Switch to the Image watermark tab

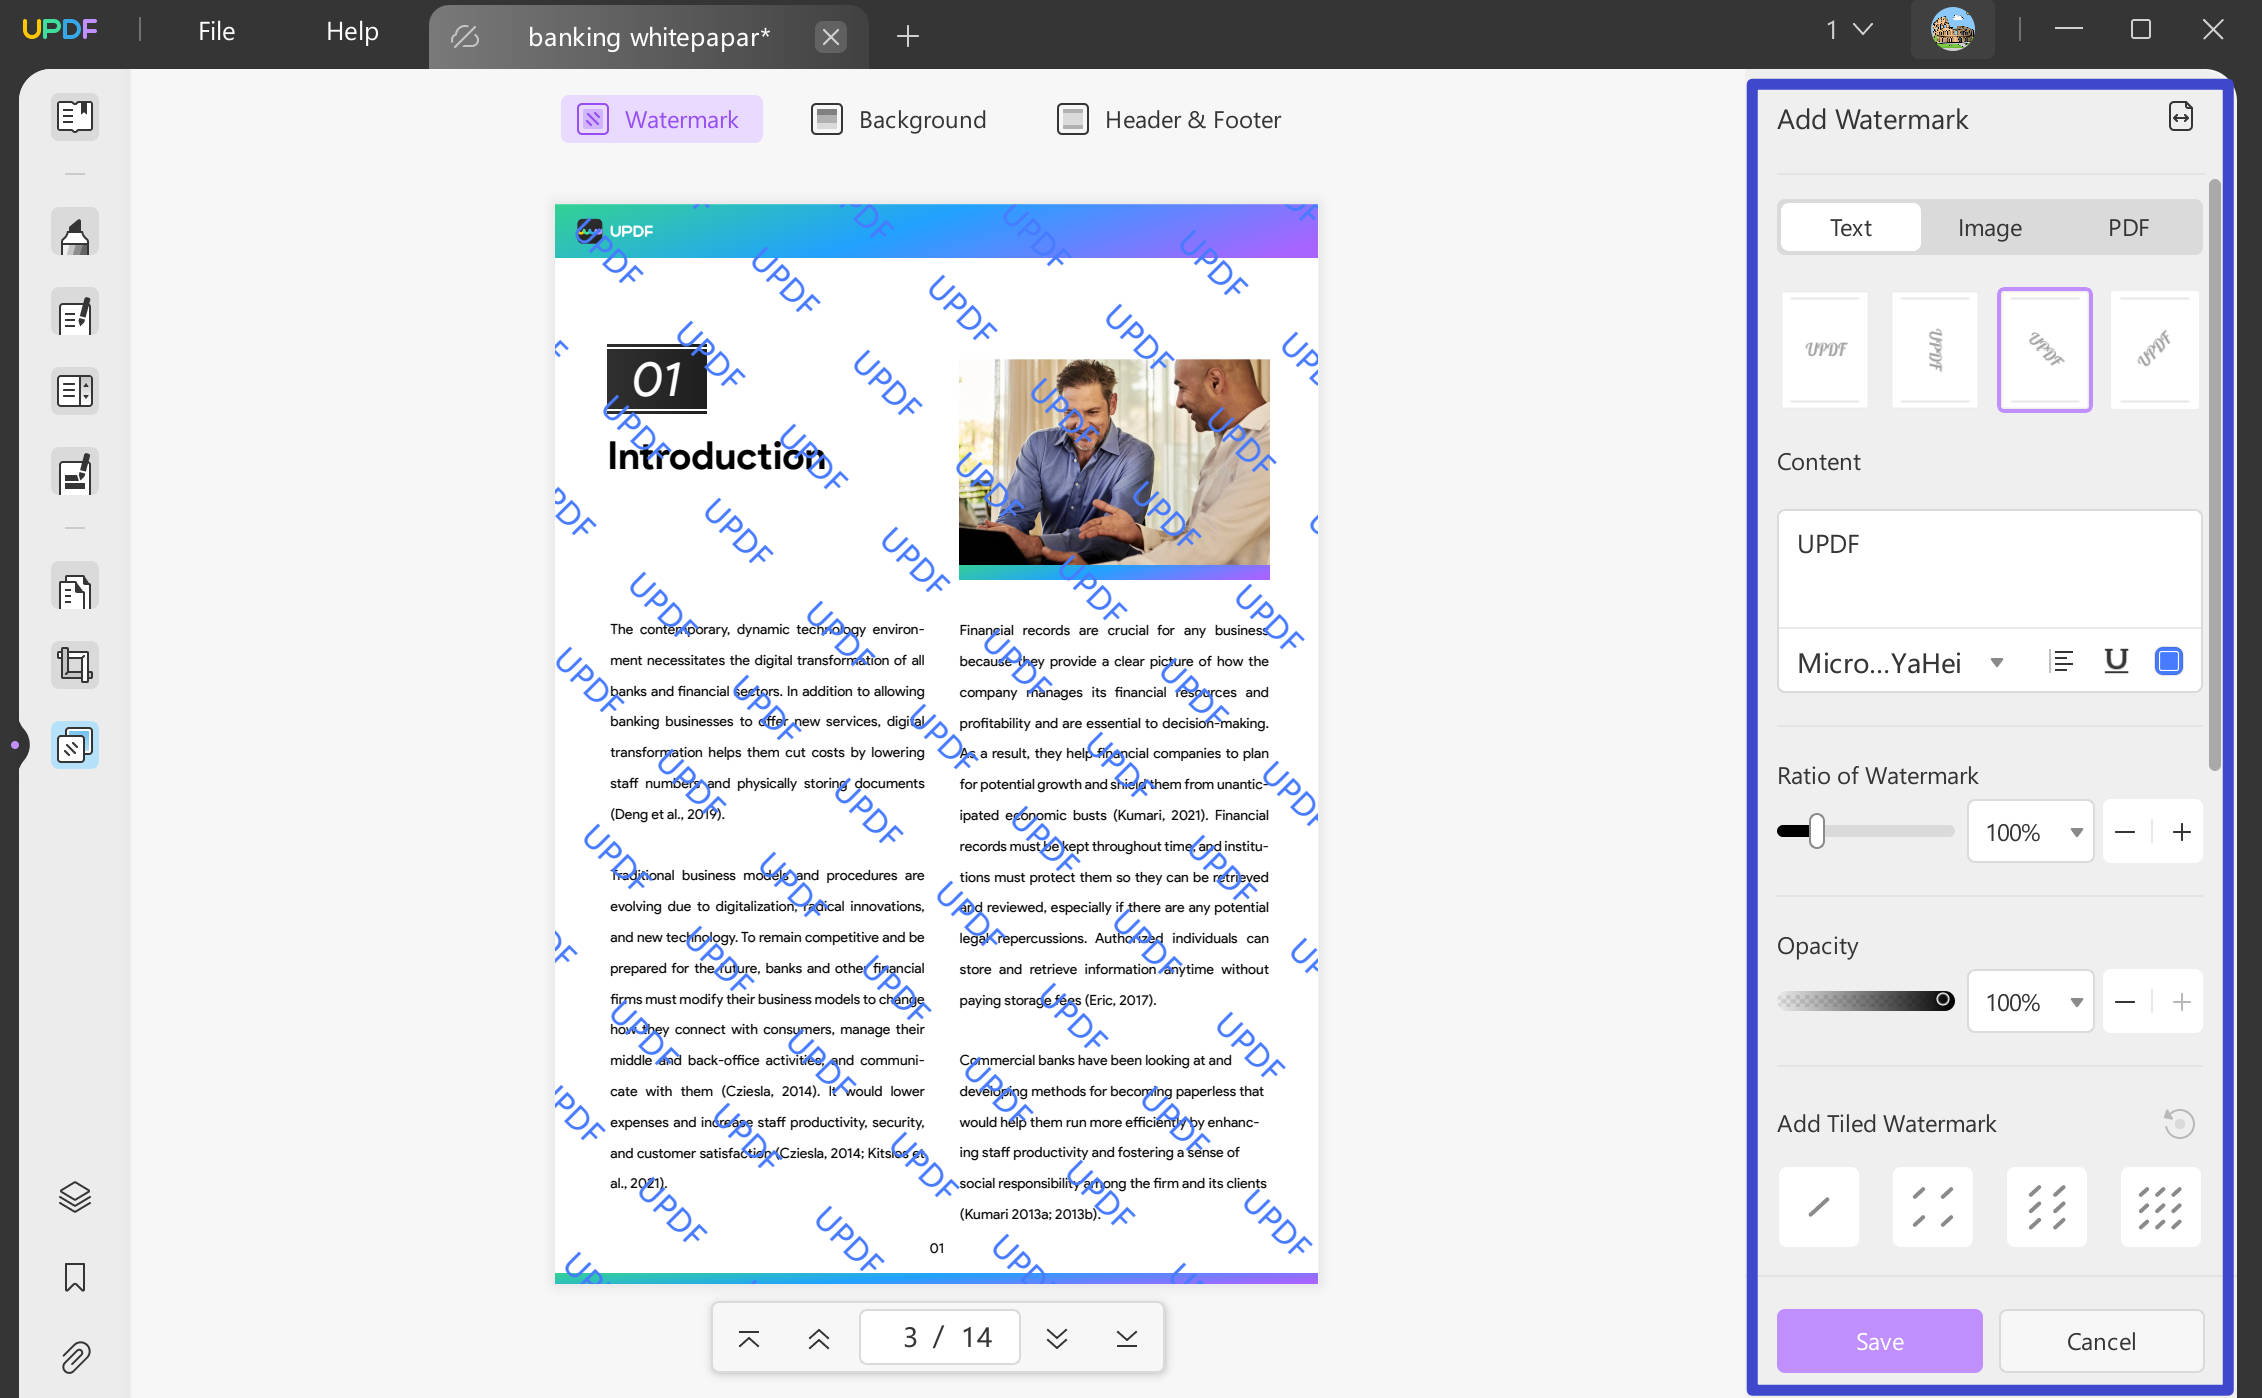pyautogui.click(x=1989, y=228)
